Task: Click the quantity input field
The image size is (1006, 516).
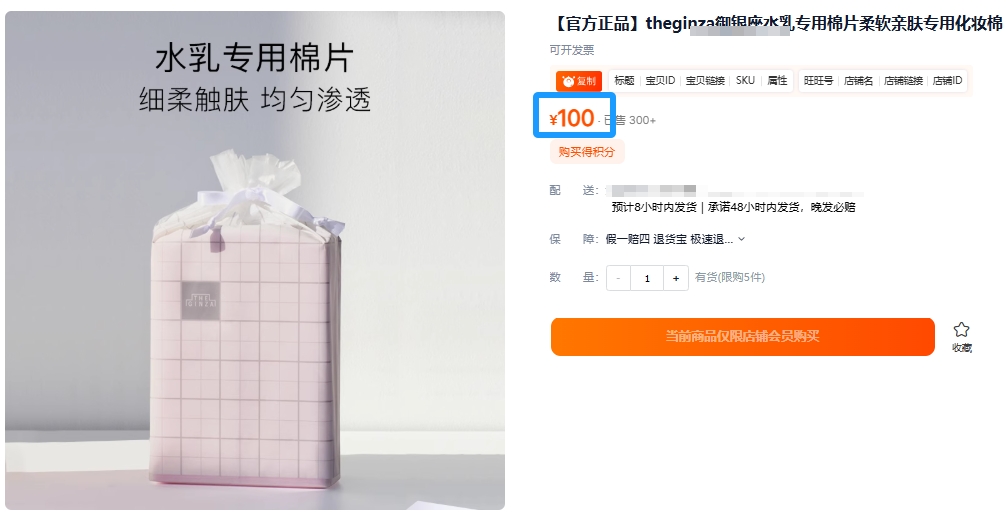Action: click(647, 278)
